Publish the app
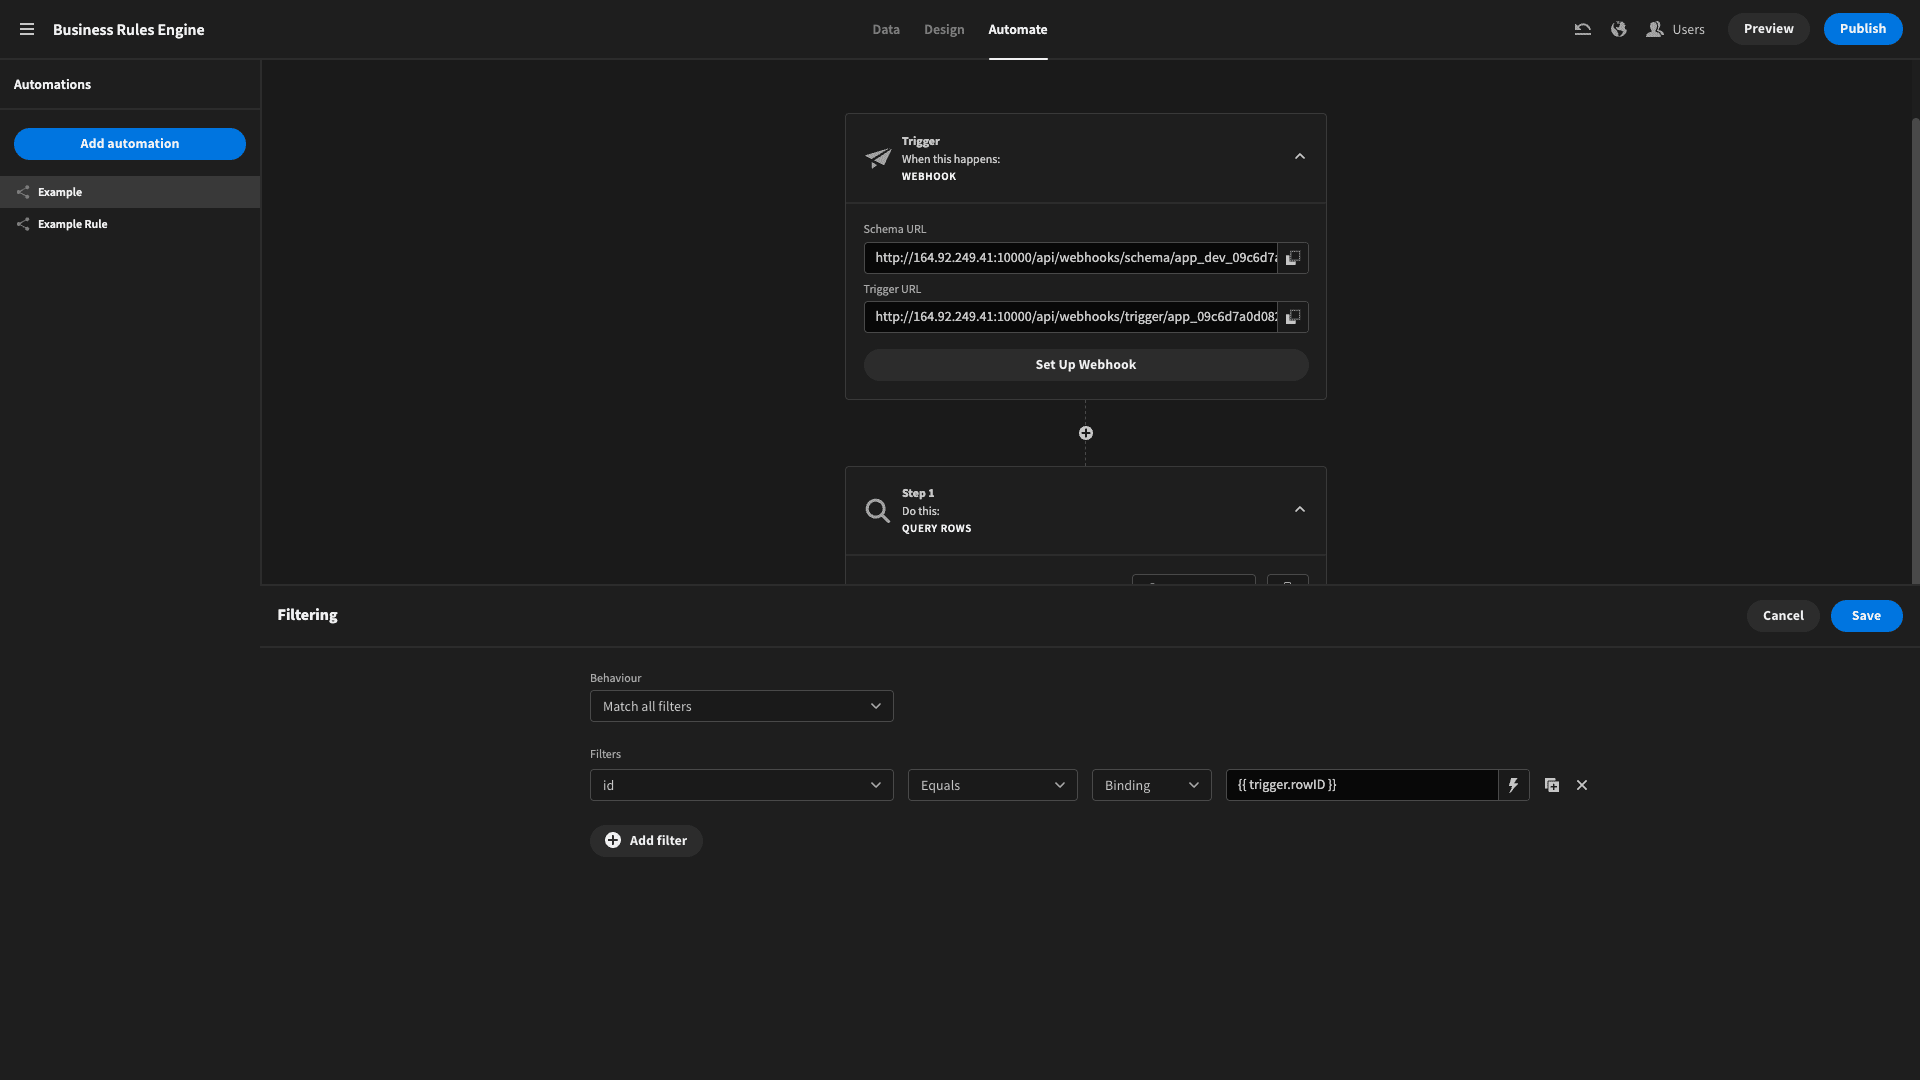This screenshot has height=1080, width=1920. [x=1862, y=29]
